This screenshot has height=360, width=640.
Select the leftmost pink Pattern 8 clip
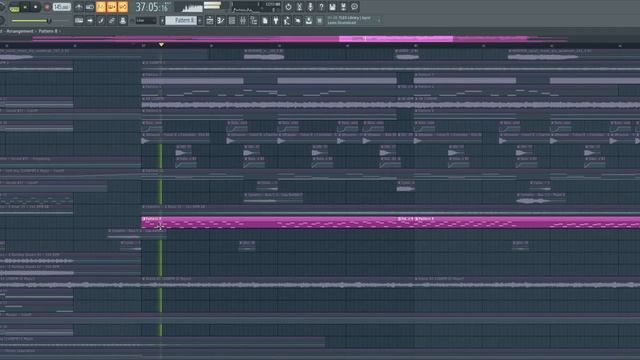[x=269, y=222]
